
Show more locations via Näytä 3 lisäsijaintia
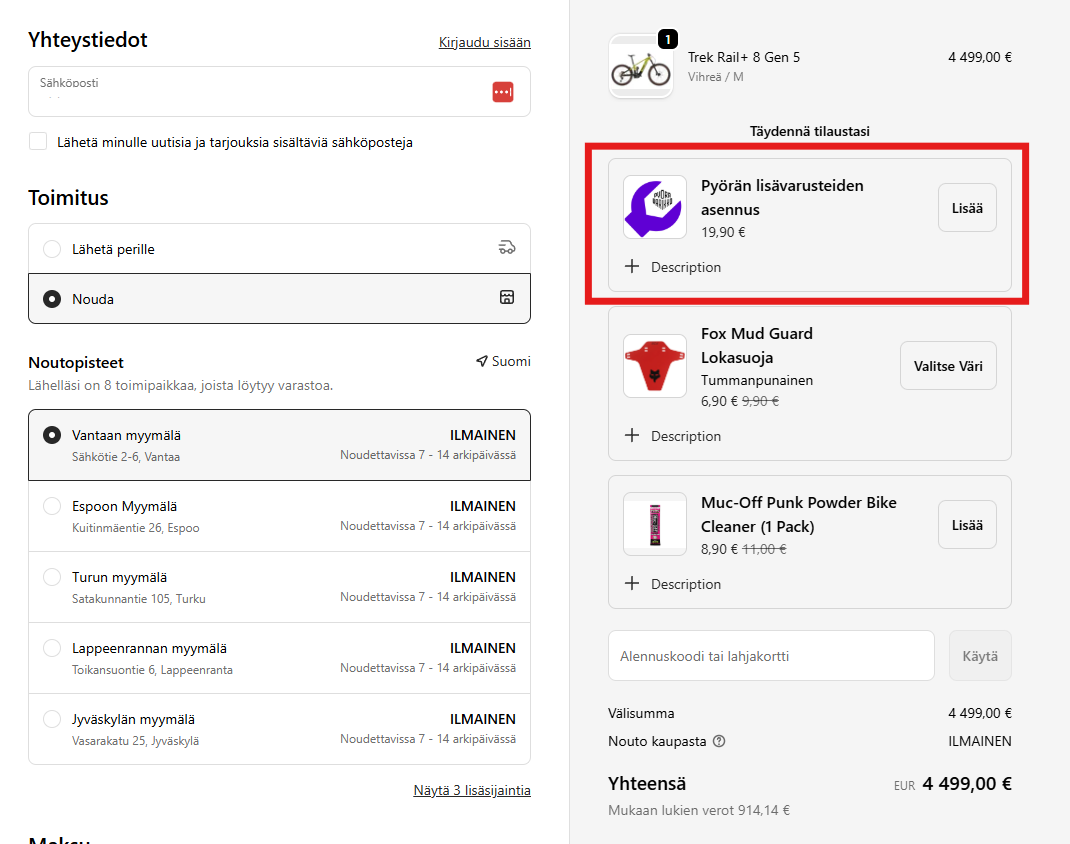click(471, 790)
